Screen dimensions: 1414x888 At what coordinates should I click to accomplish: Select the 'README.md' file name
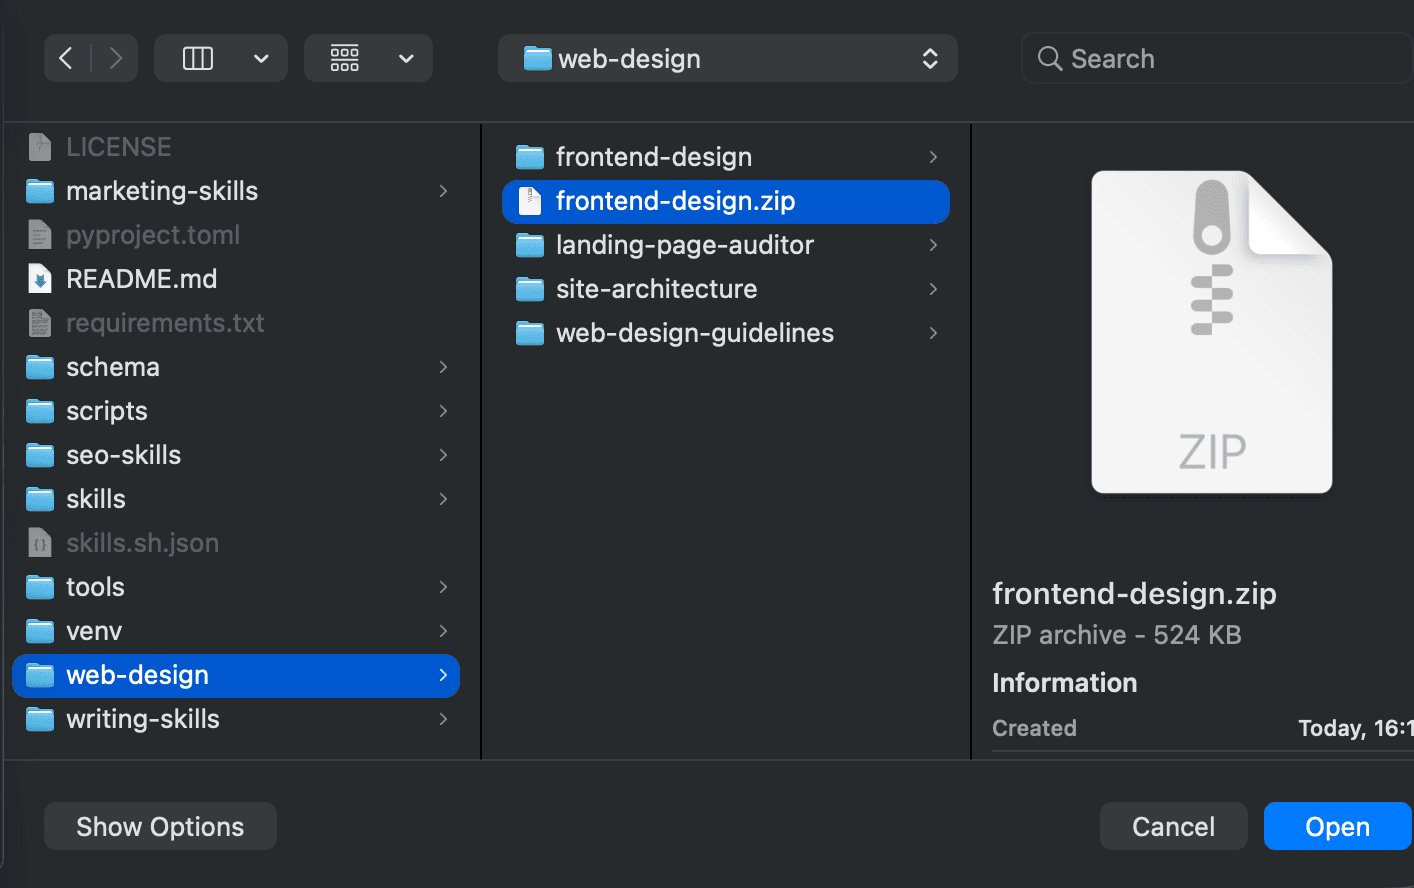142,279
